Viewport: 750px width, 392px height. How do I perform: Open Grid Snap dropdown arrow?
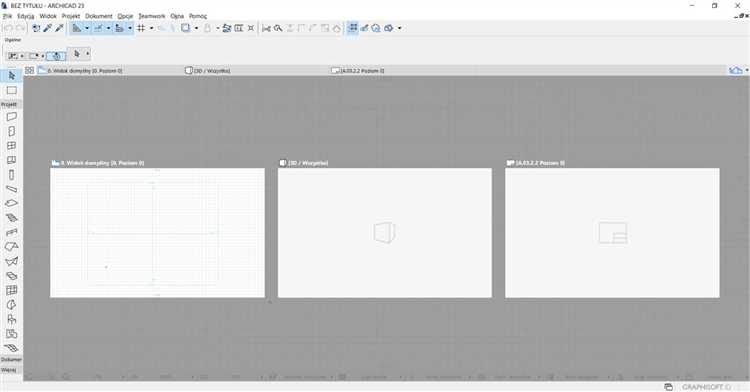click(x=151, y=28)
